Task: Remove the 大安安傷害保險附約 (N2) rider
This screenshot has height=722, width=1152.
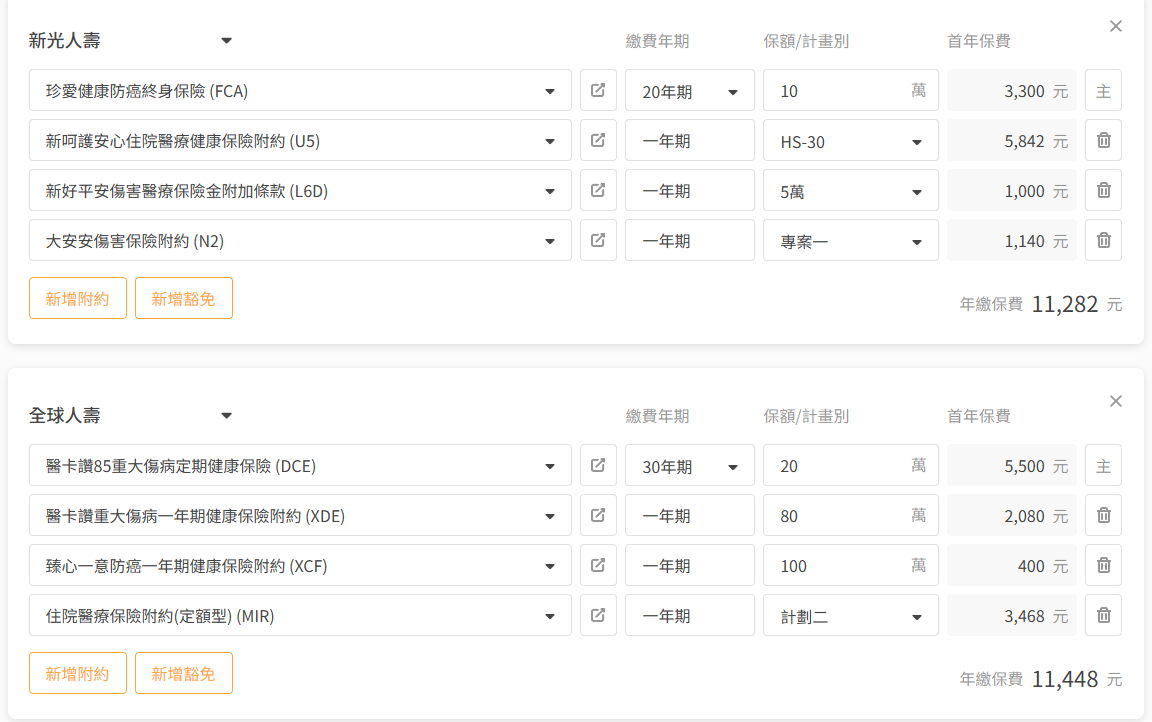Action: [x=1103, y=241]
